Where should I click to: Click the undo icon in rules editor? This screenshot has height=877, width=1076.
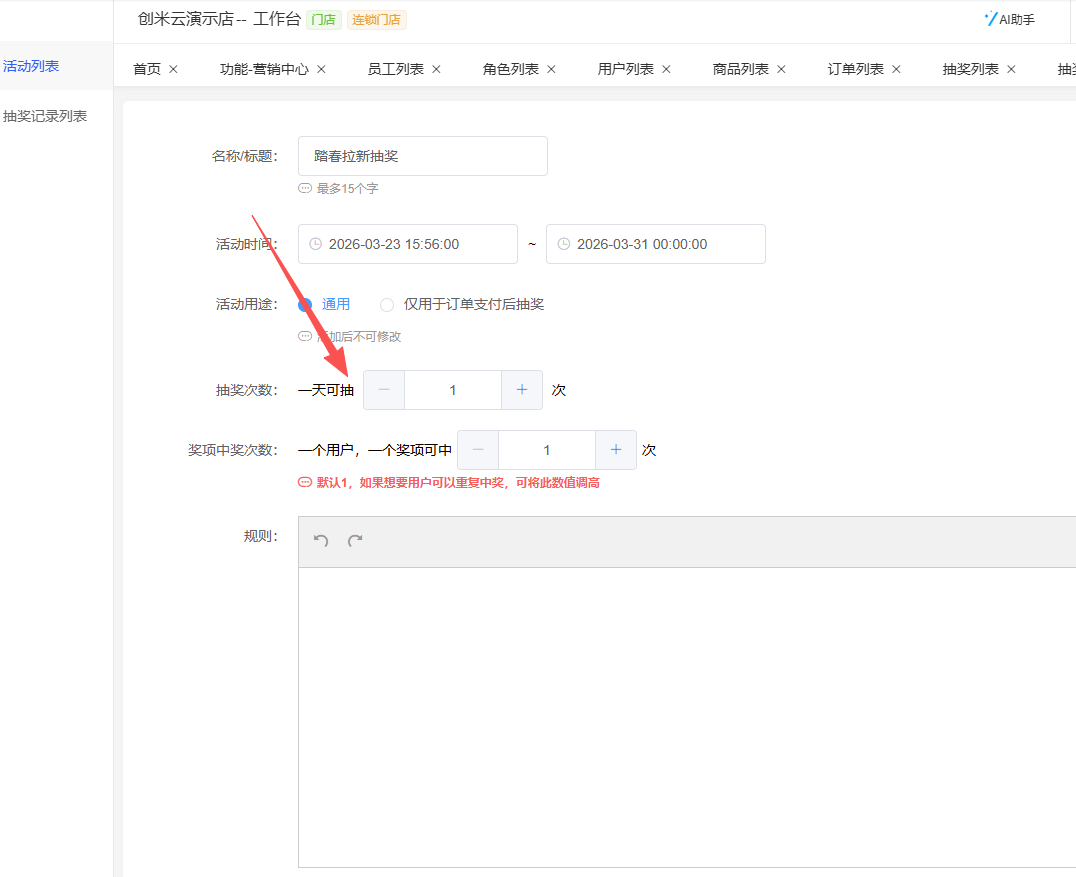pos(321,541)
